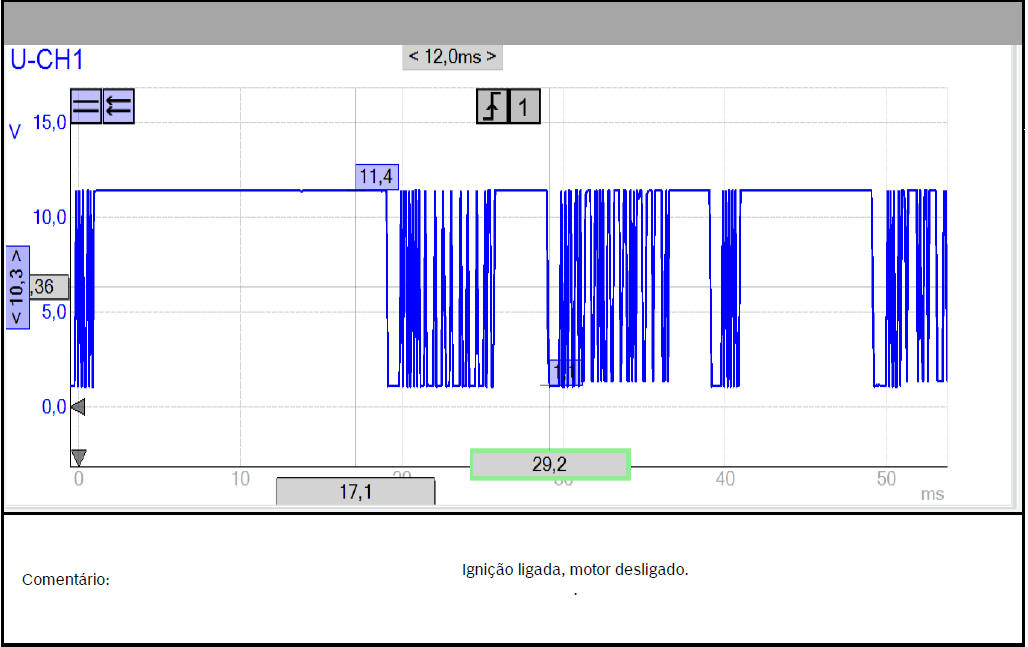Click the rising-edge trigger icon
This screenshot has width=1028, height=647.
[x=491, y=107]
